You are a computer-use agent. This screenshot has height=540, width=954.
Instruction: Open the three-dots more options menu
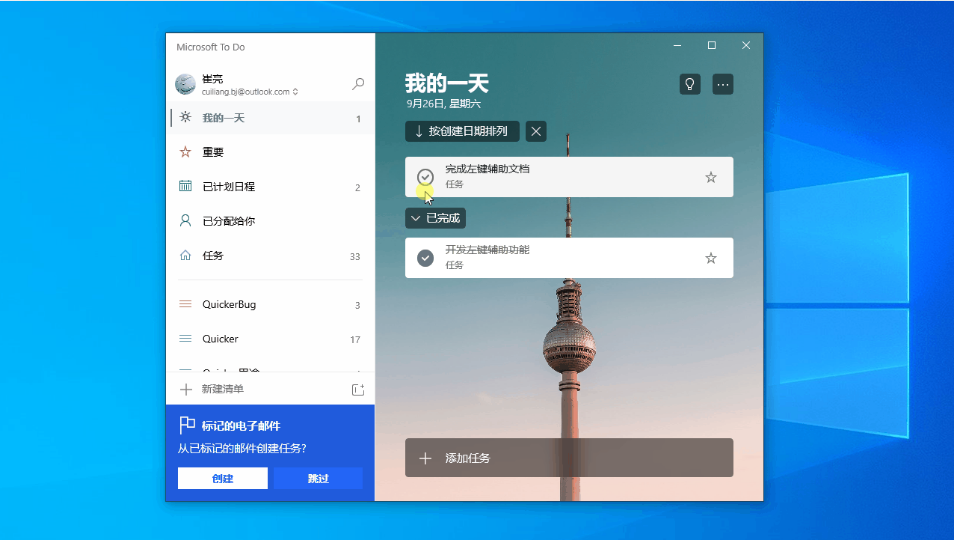click(723, 84)
